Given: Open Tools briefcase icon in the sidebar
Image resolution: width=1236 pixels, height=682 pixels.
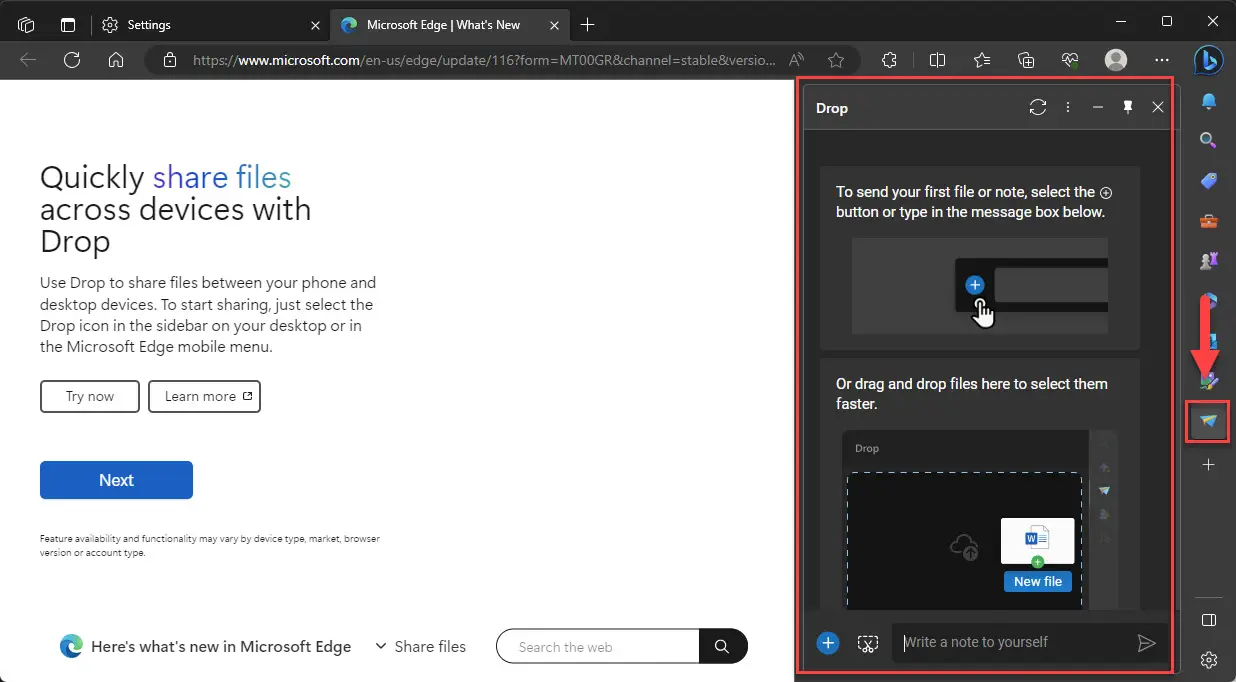Looking at the screenshot, I should [1209, 221].
